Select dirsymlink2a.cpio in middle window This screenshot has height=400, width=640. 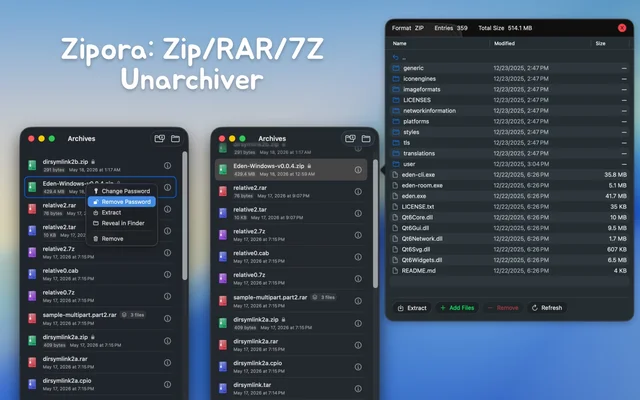click(291, 367)
